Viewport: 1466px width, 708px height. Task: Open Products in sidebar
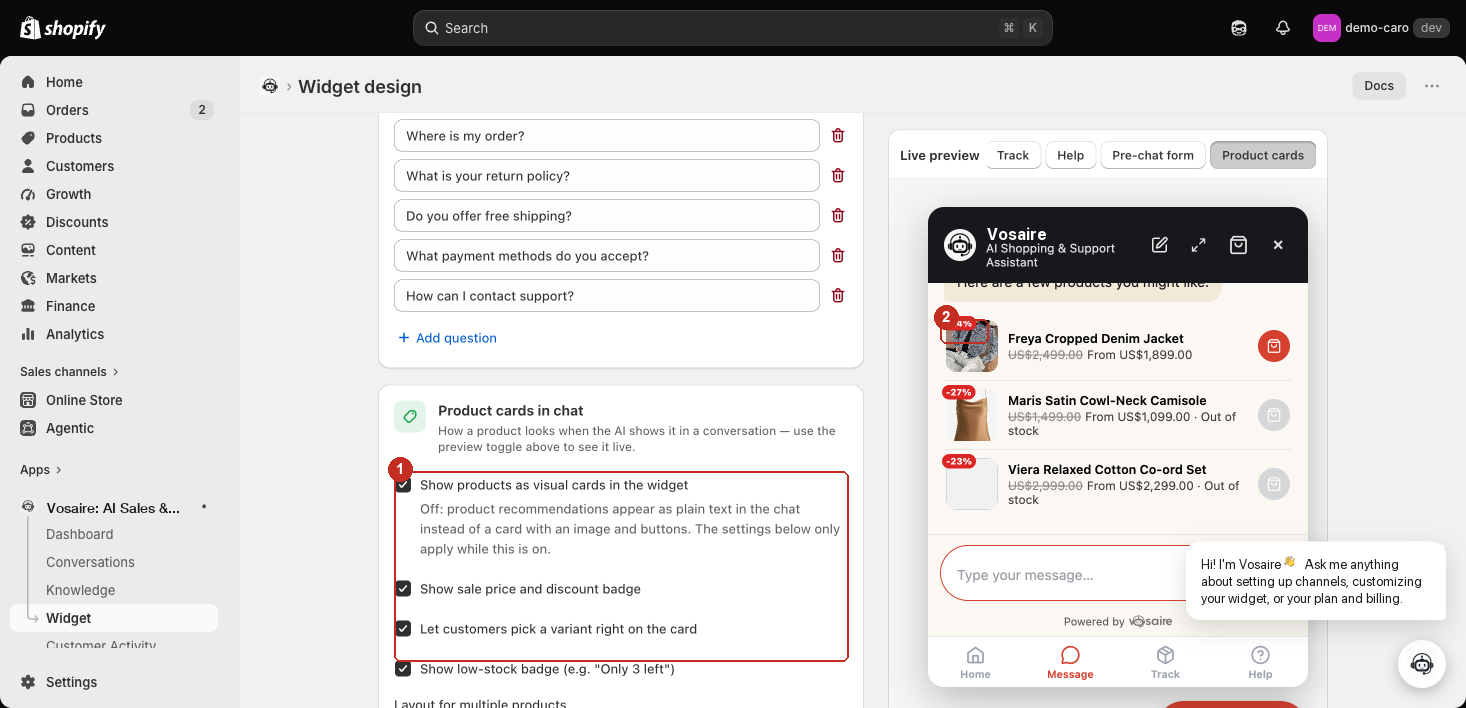tap(74, 138)
